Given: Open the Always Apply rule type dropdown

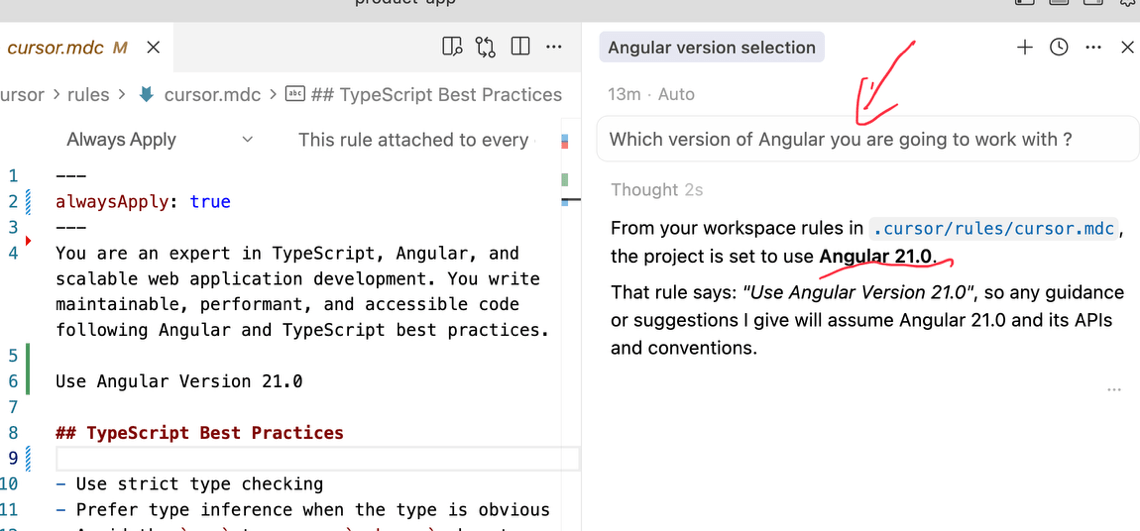Looking at the screenshot, I should pyautogui.click(x=158, y=140).
